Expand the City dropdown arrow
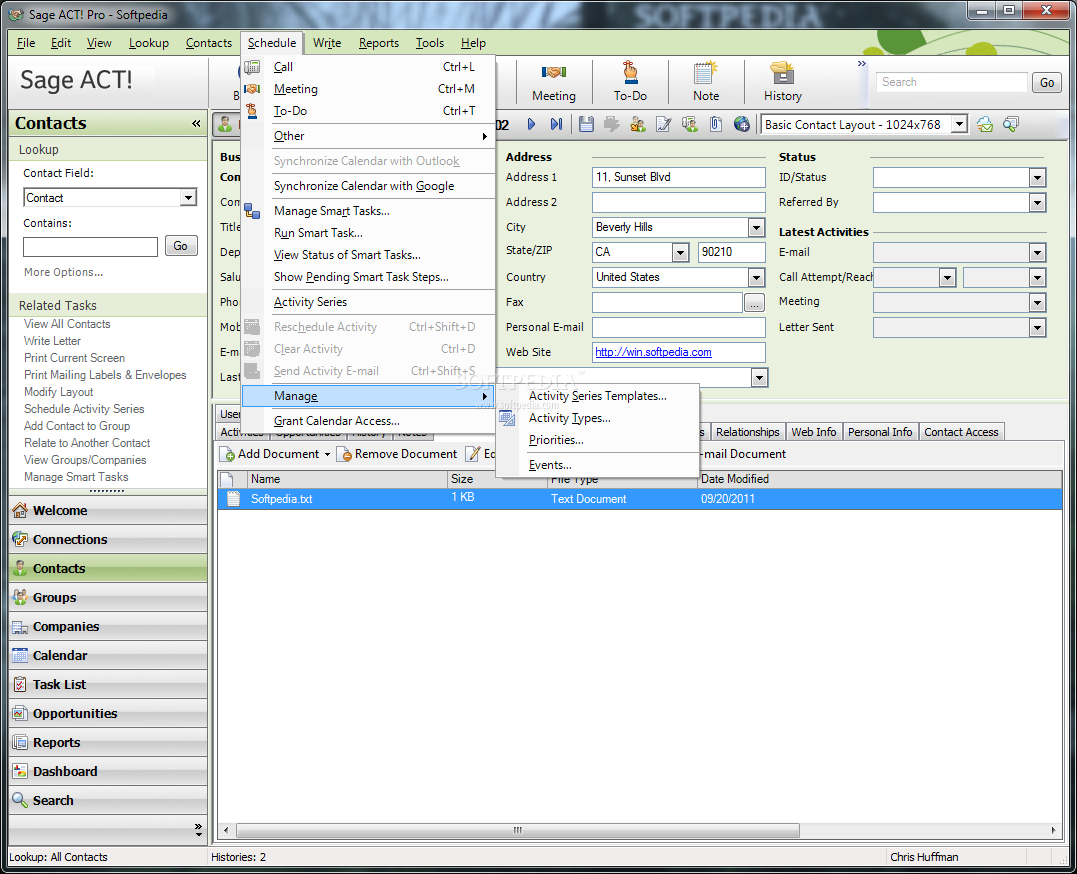The image size is (1077, 874). [x=756, y=227]
